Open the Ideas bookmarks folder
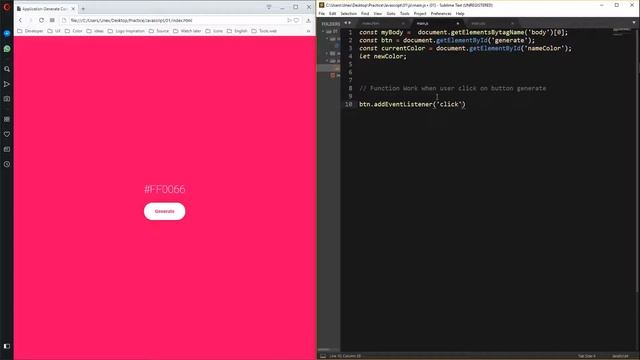The width and height of the screenshot is (640, 360). (x=95, y=31)
